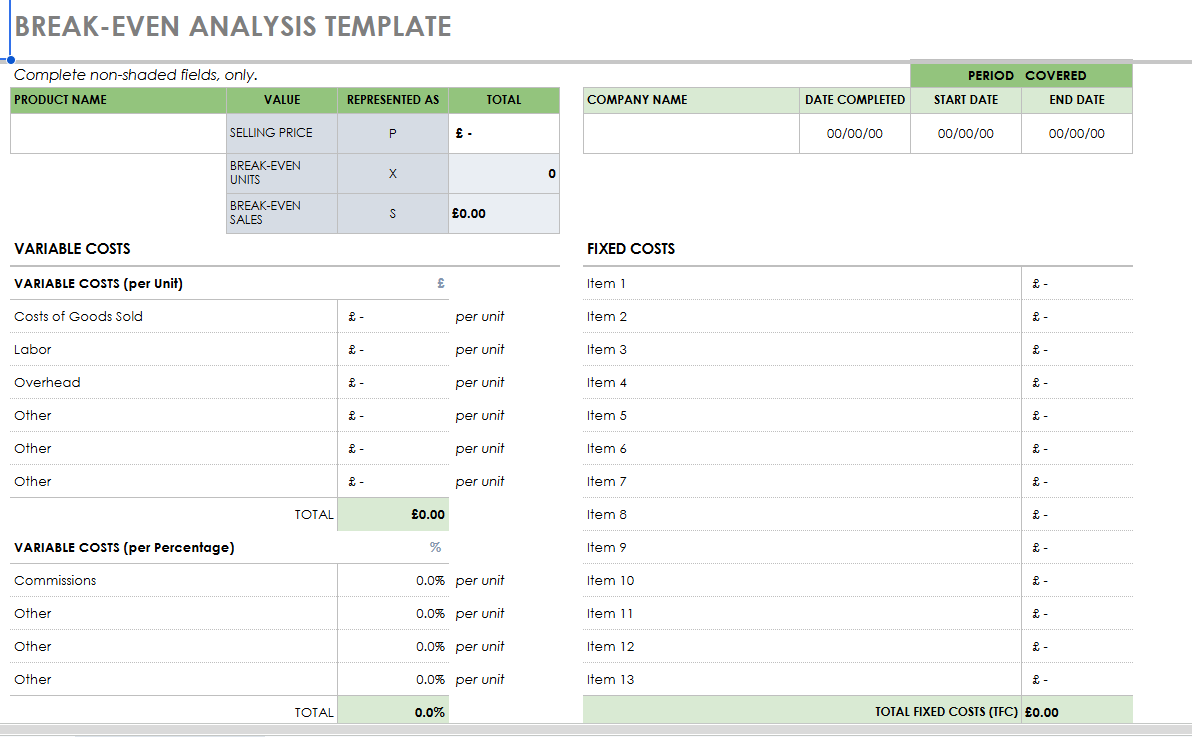1192x737 pixels.
Task: Select the Variable Costs (per Percentage) subheading
Action: (x=124, y=548)
